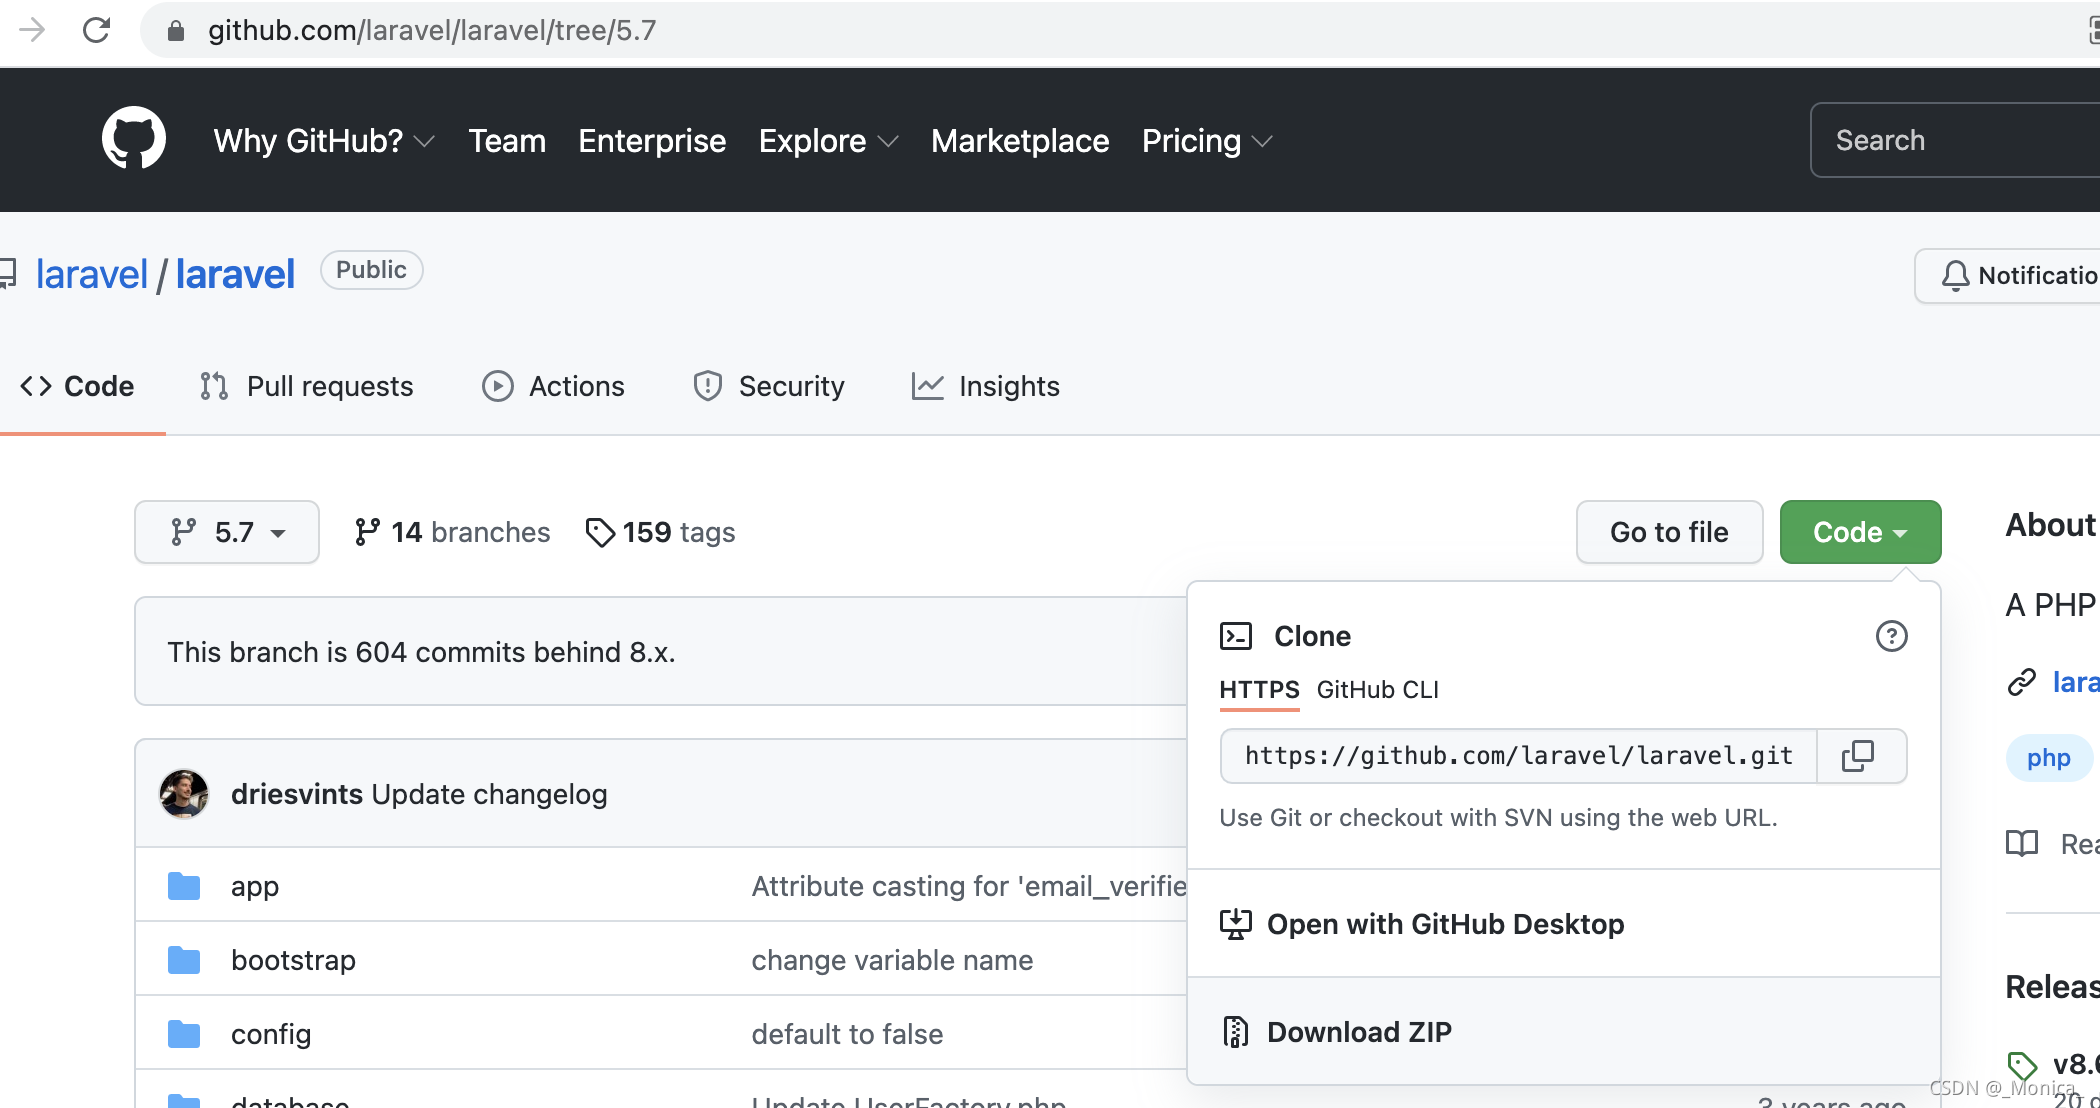Click the Go to file button
2100x1108 pixels.
coord(1669,532)
